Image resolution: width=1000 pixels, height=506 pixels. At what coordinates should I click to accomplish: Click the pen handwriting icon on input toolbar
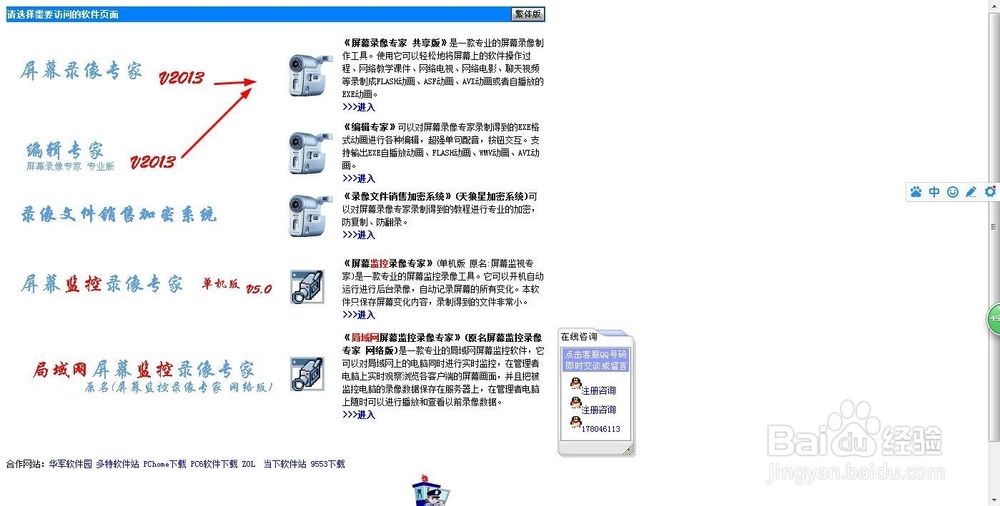click(x=971, y=191)
